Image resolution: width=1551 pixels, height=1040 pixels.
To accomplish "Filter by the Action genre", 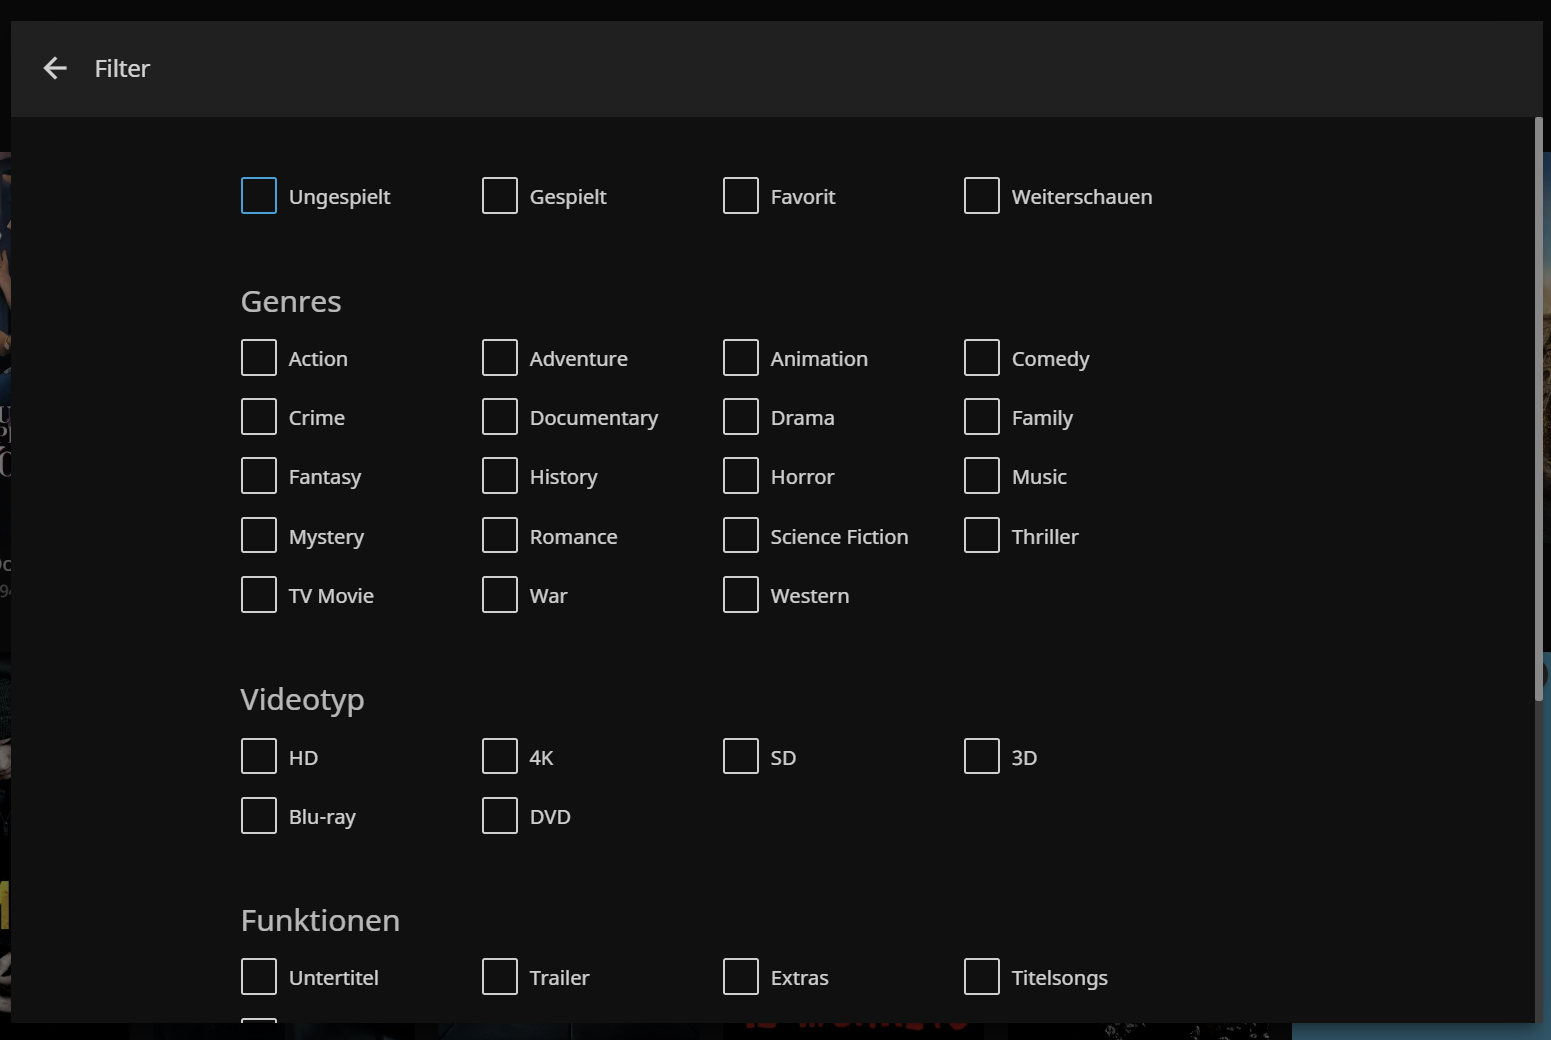I will pyautogui.click(x=259, y=358).
